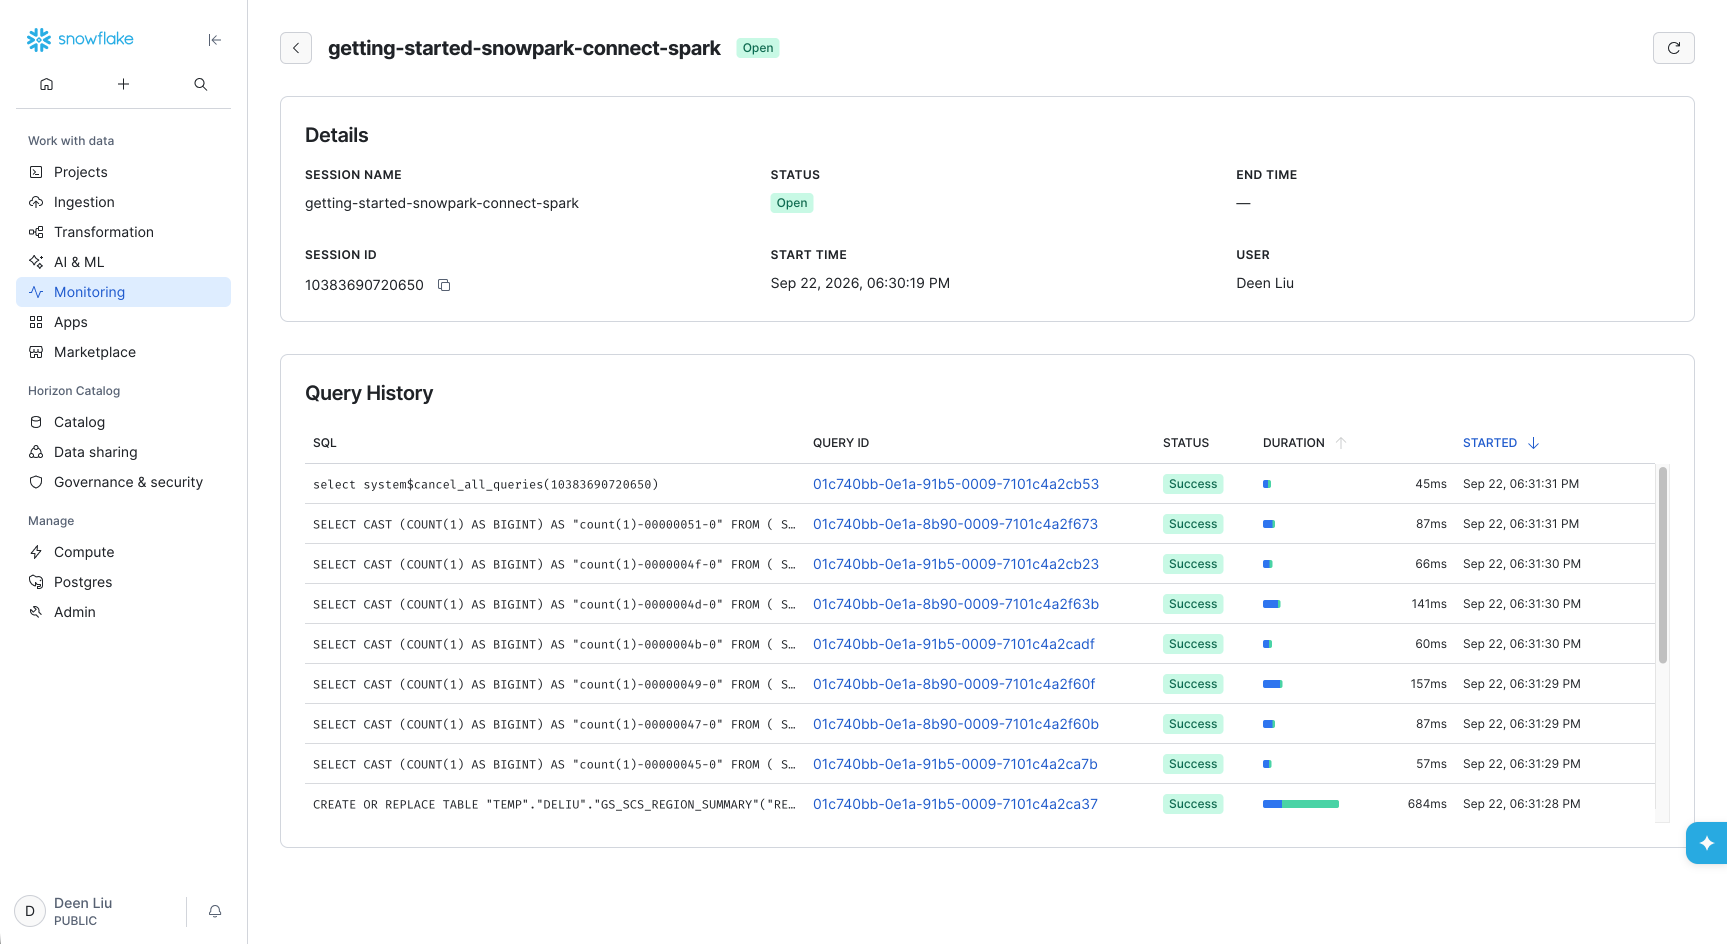
Task: Copy the session ID
Action: pyautogui.click(x=444, y=285)
